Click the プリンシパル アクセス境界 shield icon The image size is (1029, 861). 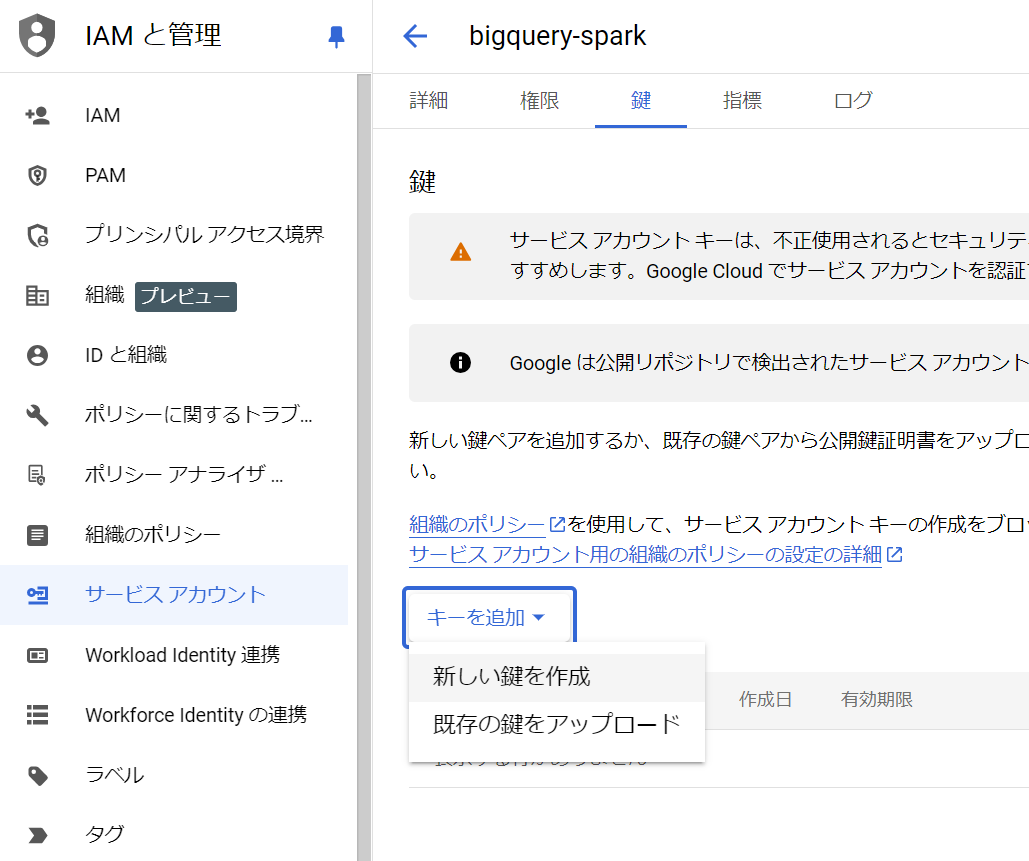[x=37, y=236]
